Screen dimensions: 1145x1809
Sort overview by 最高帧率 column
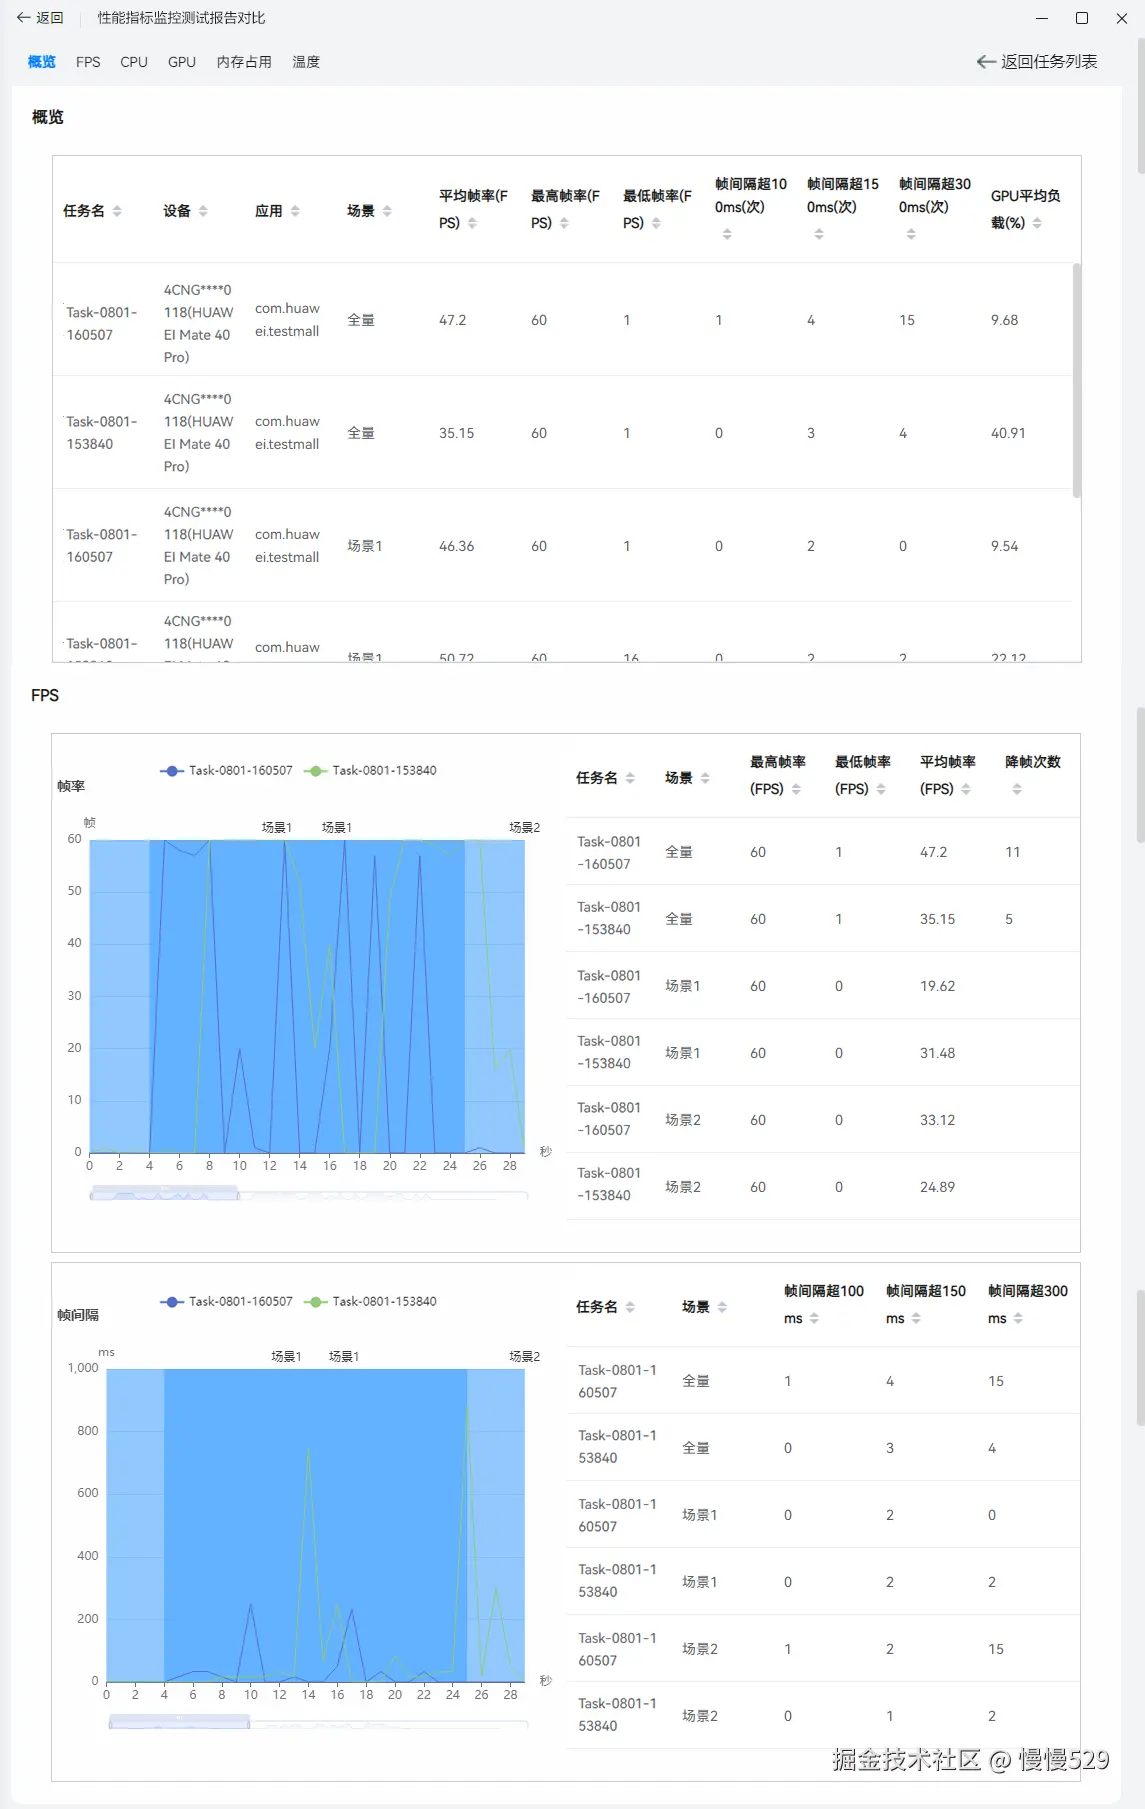pyautogui.click(x=564, y=223)
